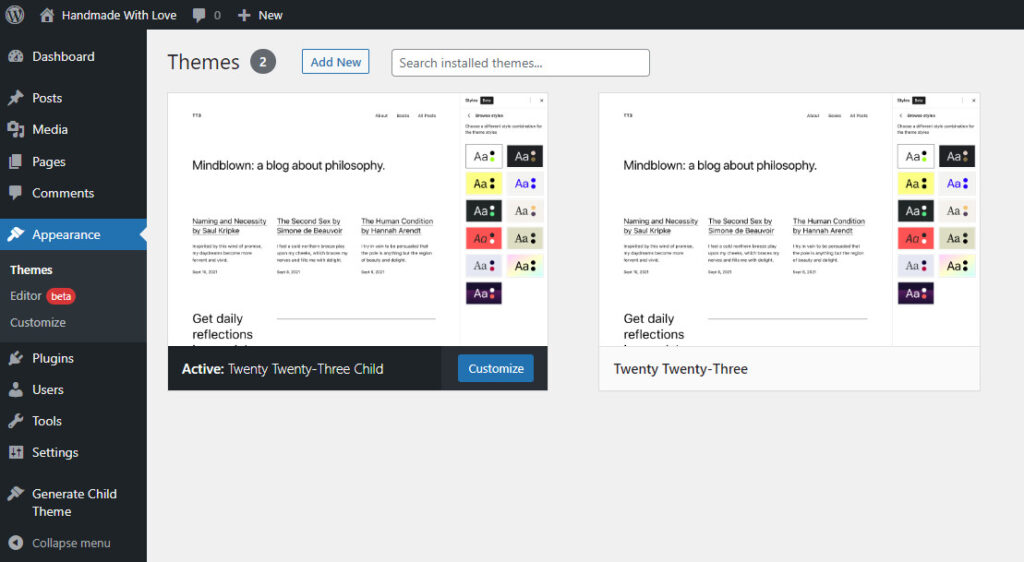
Task: Open the WordPress logo menu
Action: [x=14, y=14]
